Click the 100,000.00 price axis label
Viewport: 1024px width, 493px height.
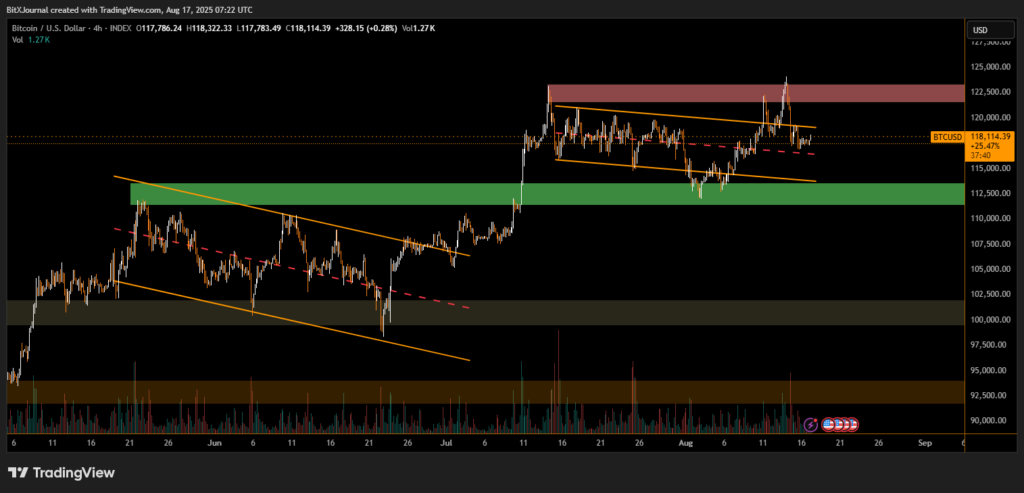(x=991, y=320)
